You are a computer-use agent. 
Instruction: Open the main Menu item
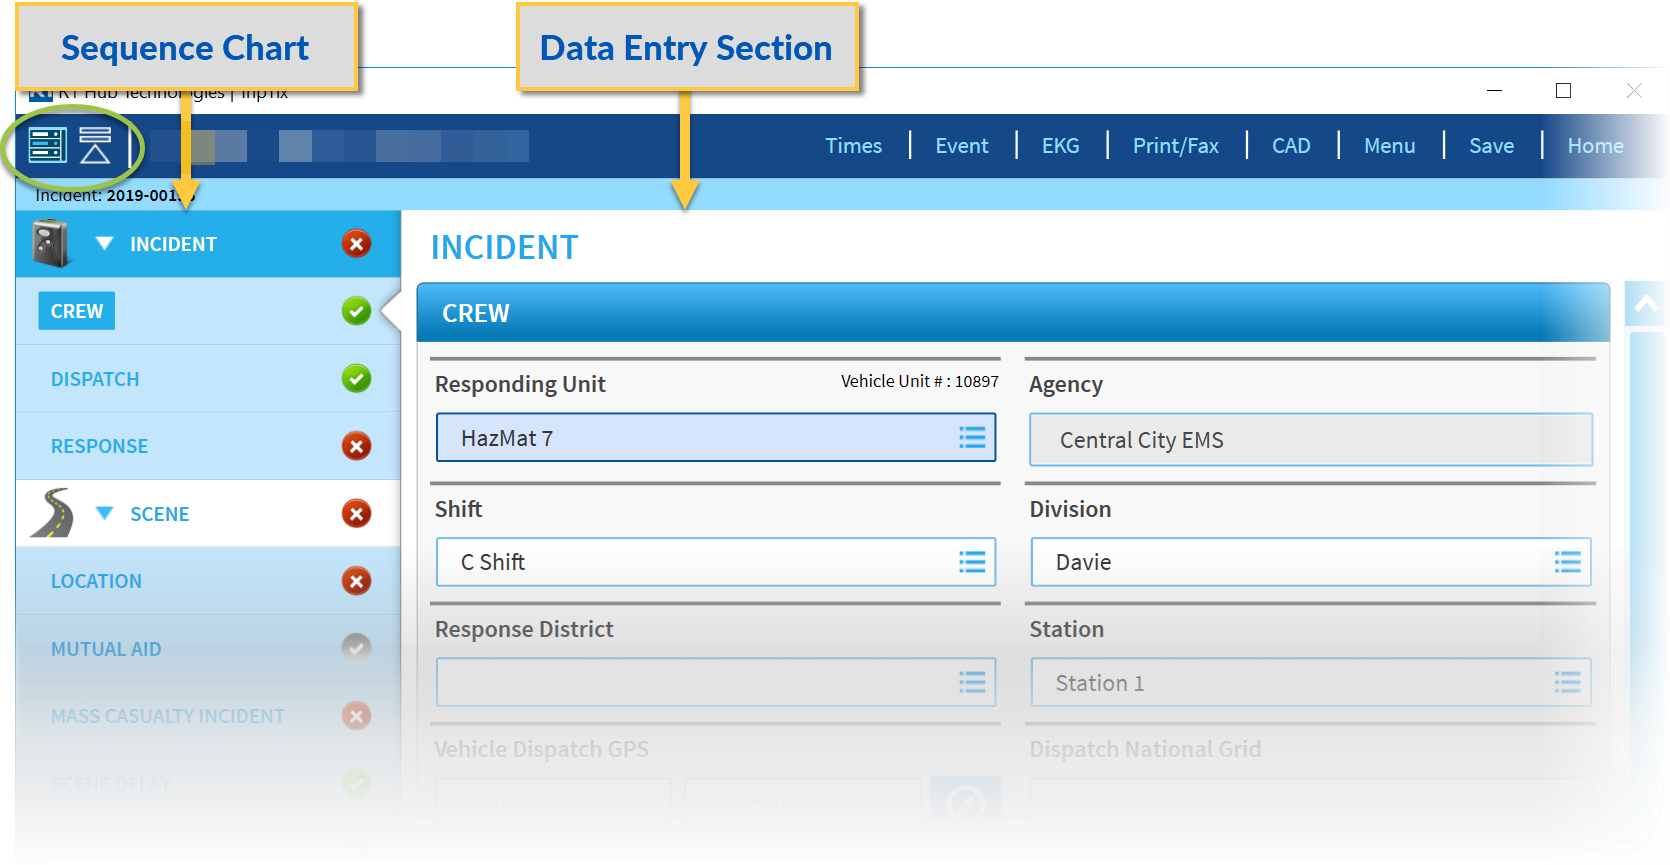(x=1390, y=146)
